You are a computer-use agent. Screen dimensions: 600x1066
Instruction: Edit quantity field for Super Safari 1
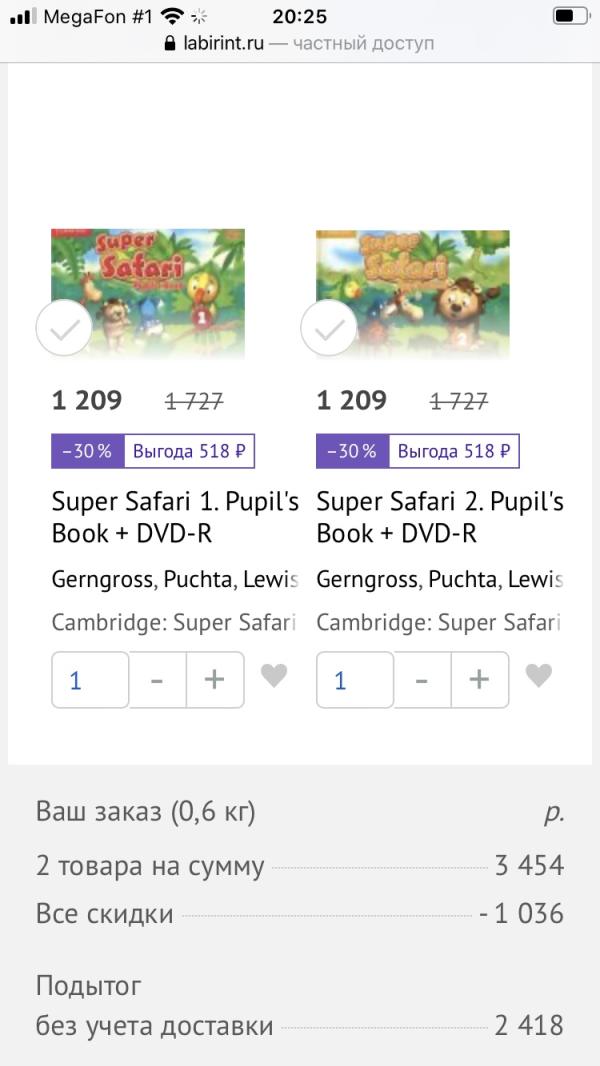click(90, 680)
